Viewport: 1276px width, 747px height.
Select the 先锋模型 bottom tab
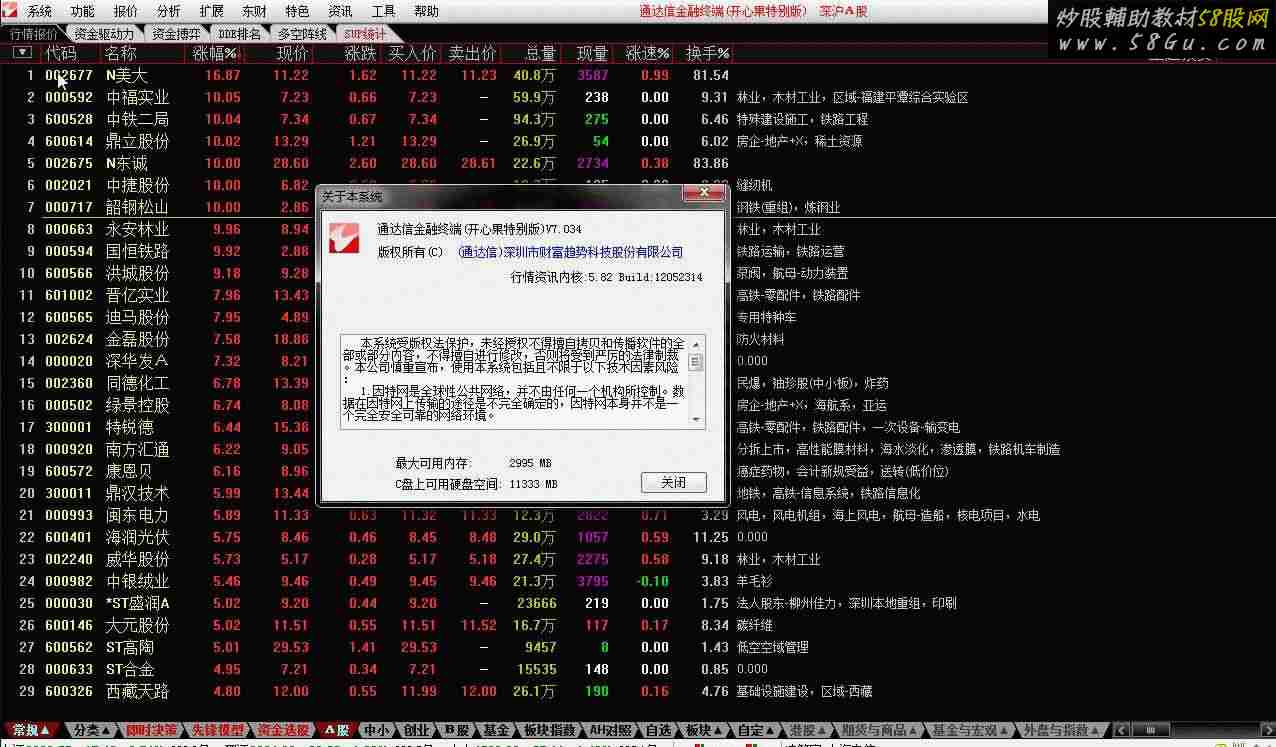217,730
